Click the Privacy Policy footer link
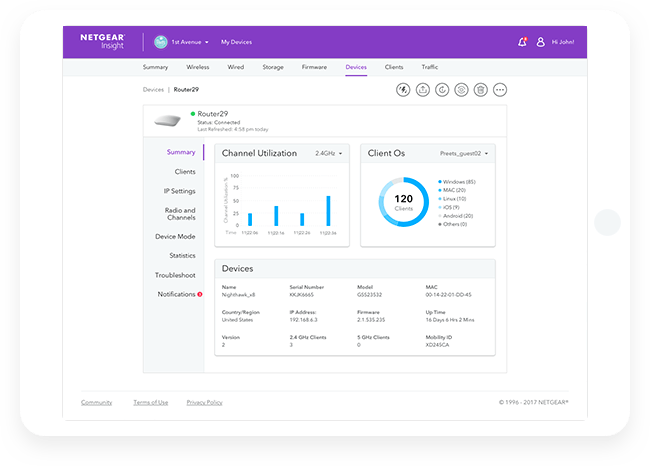 pos(202,402)
